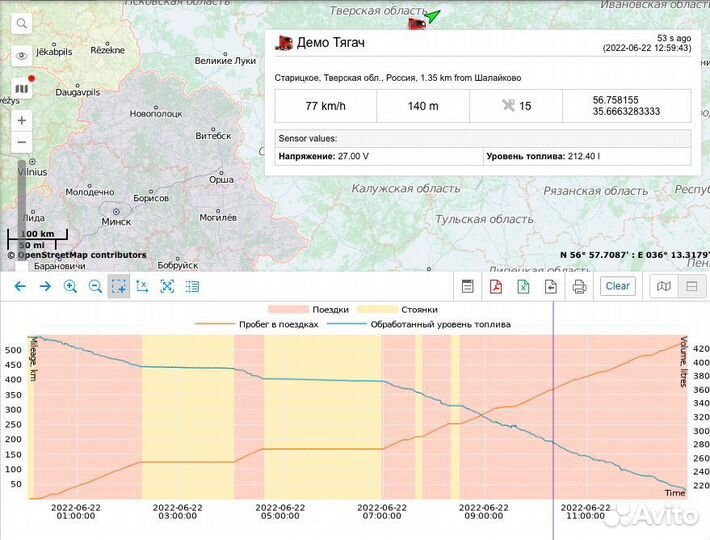
Task: Switch to split panel layout
Action: pos(689,287)
